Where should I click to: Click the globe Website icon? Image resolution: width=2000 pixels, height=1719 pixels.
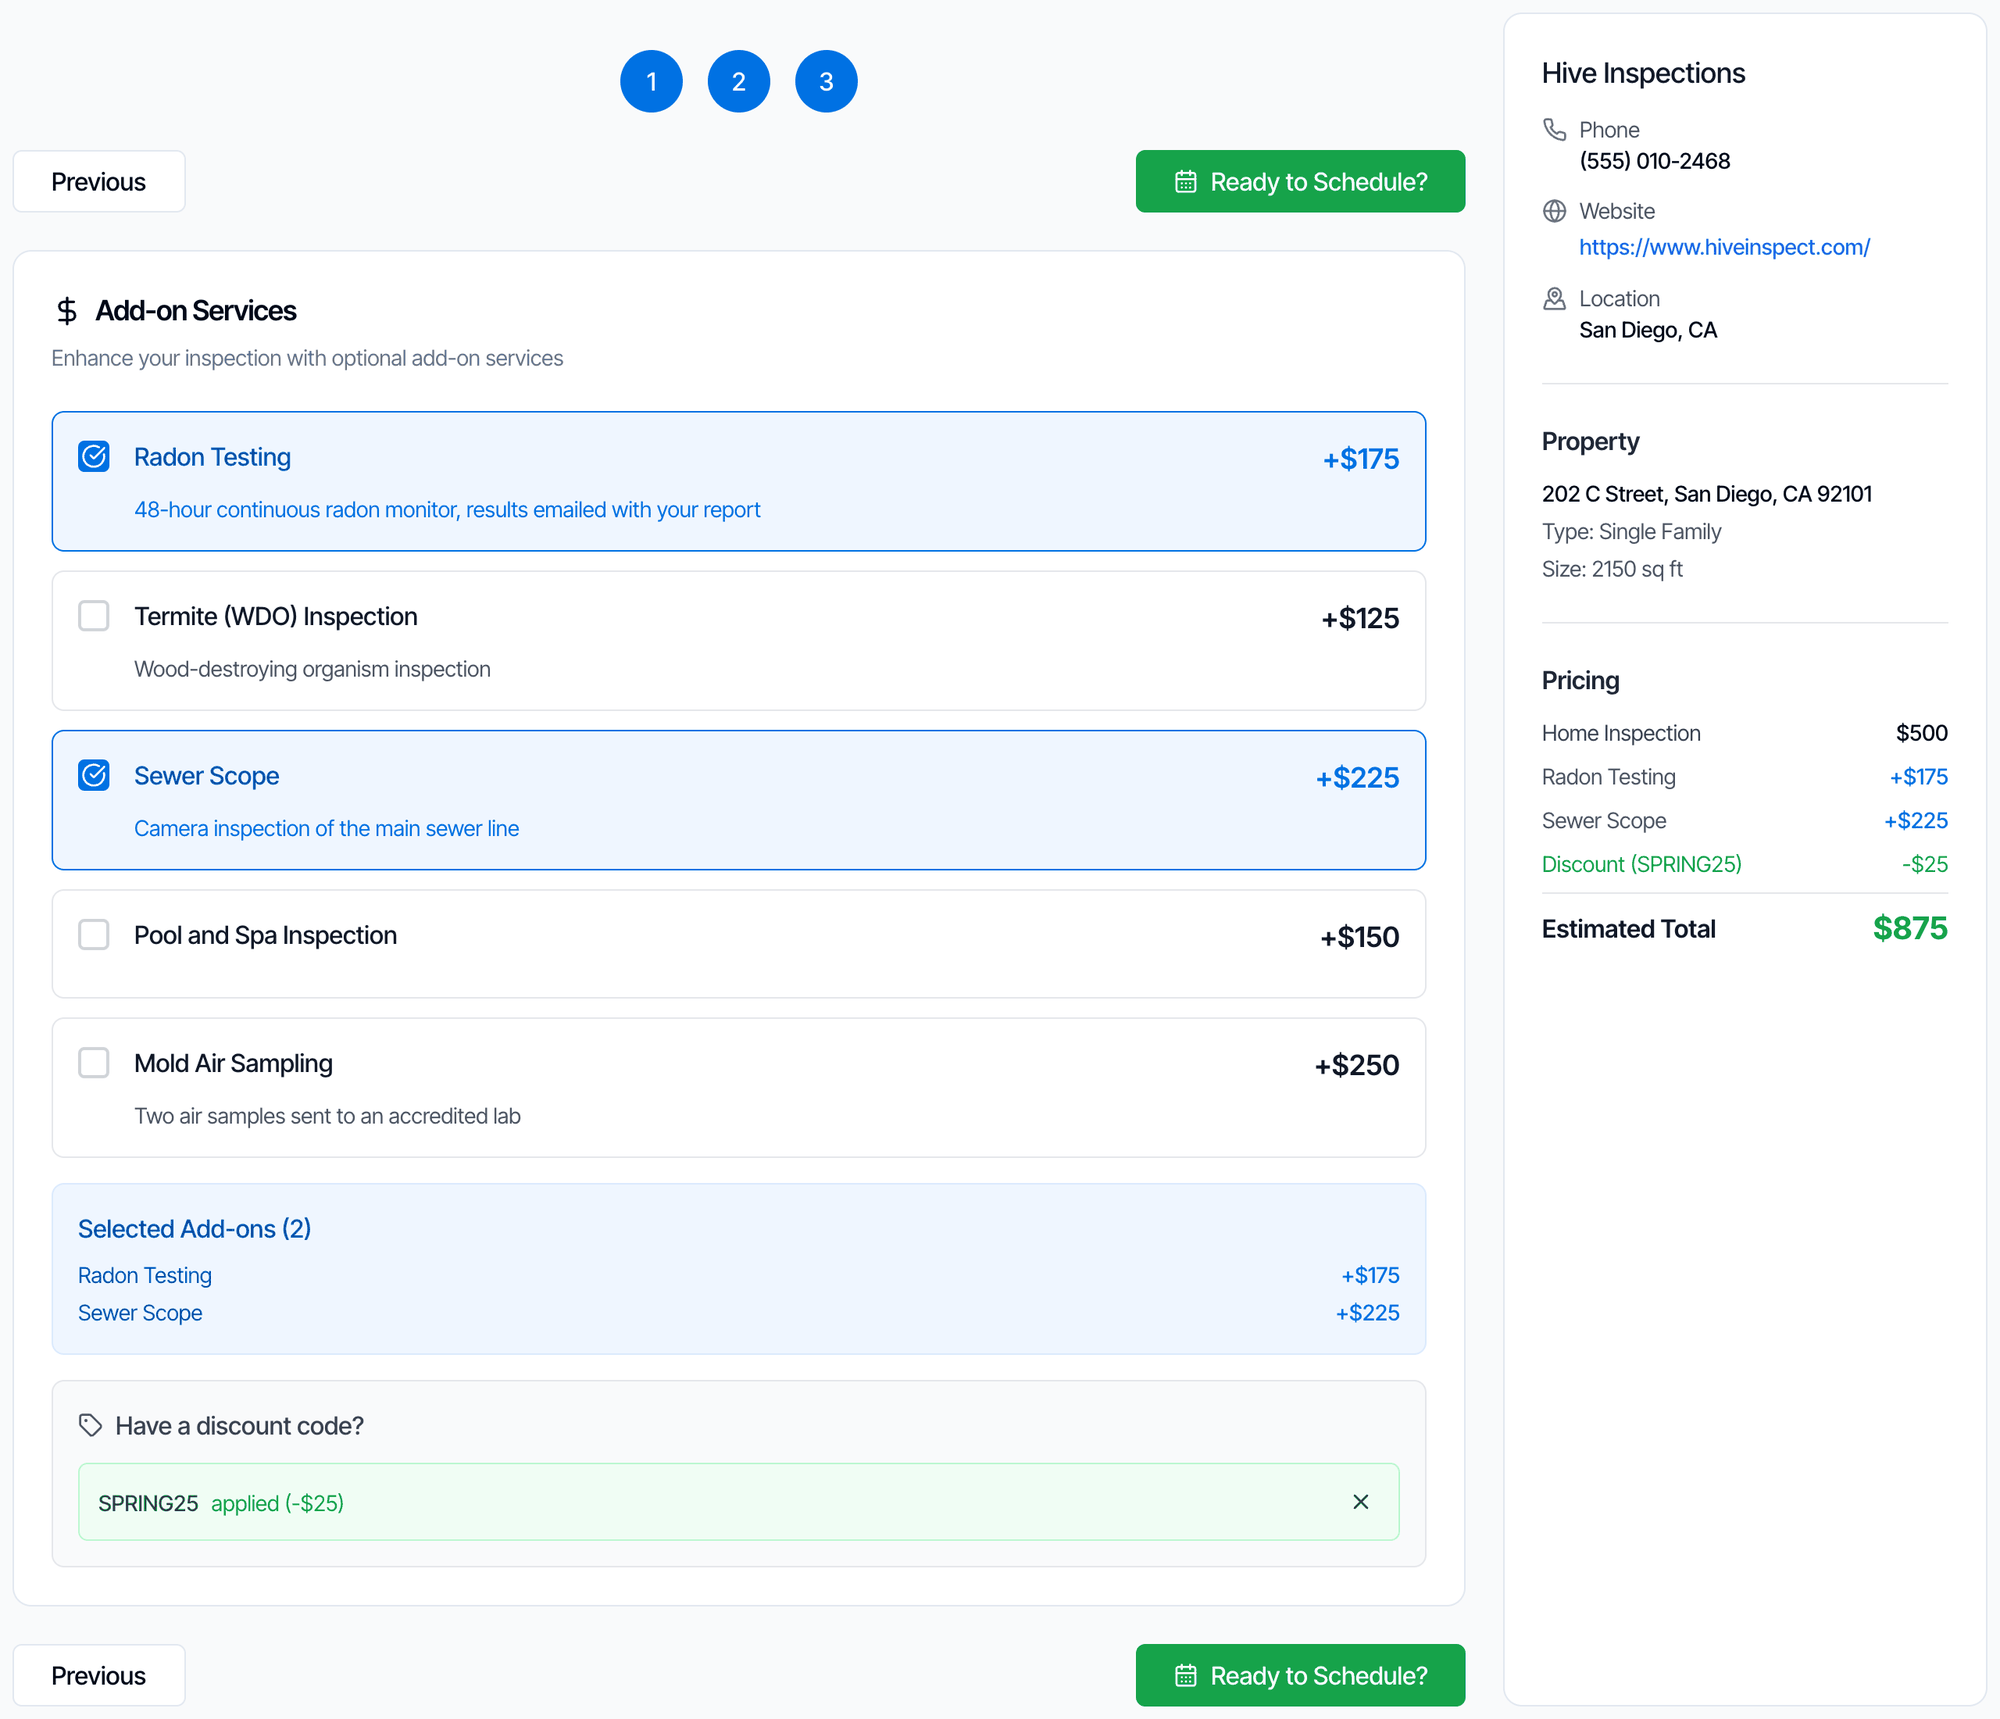coord(1554,211)
